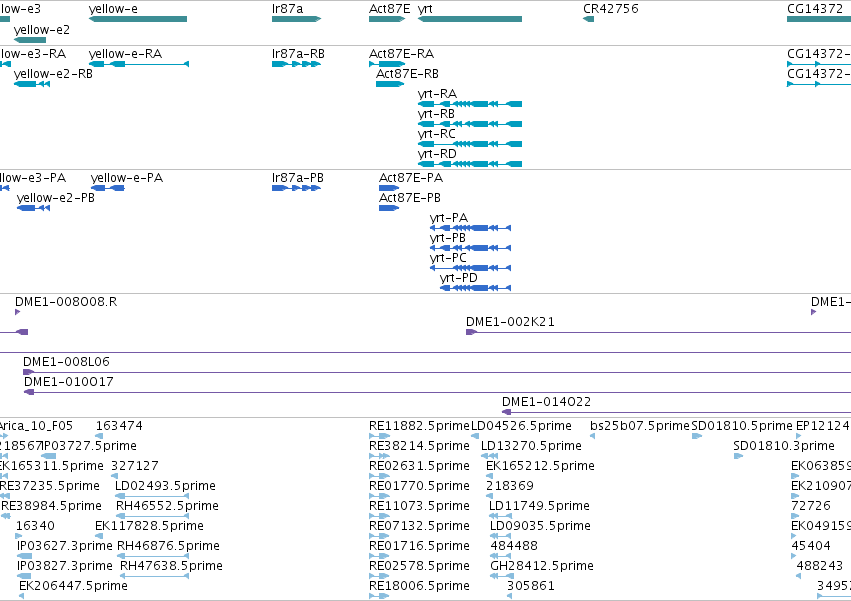This screenshot has width=851, height=601.
Task: Select the bs25b07.5prime EST
Action: 640,426
